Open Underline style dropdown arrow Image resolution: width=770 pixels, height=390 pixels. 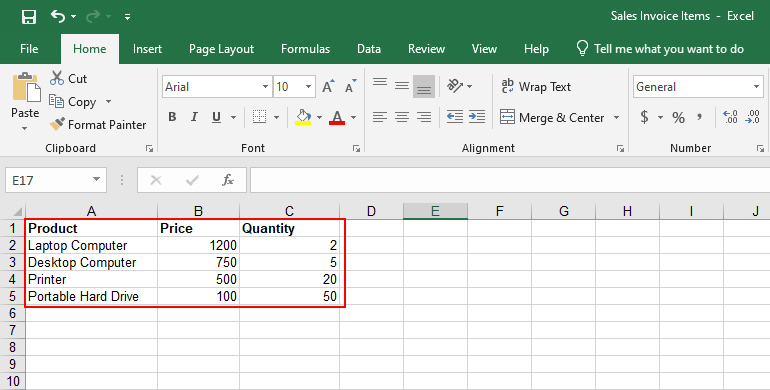pos(233,117)
